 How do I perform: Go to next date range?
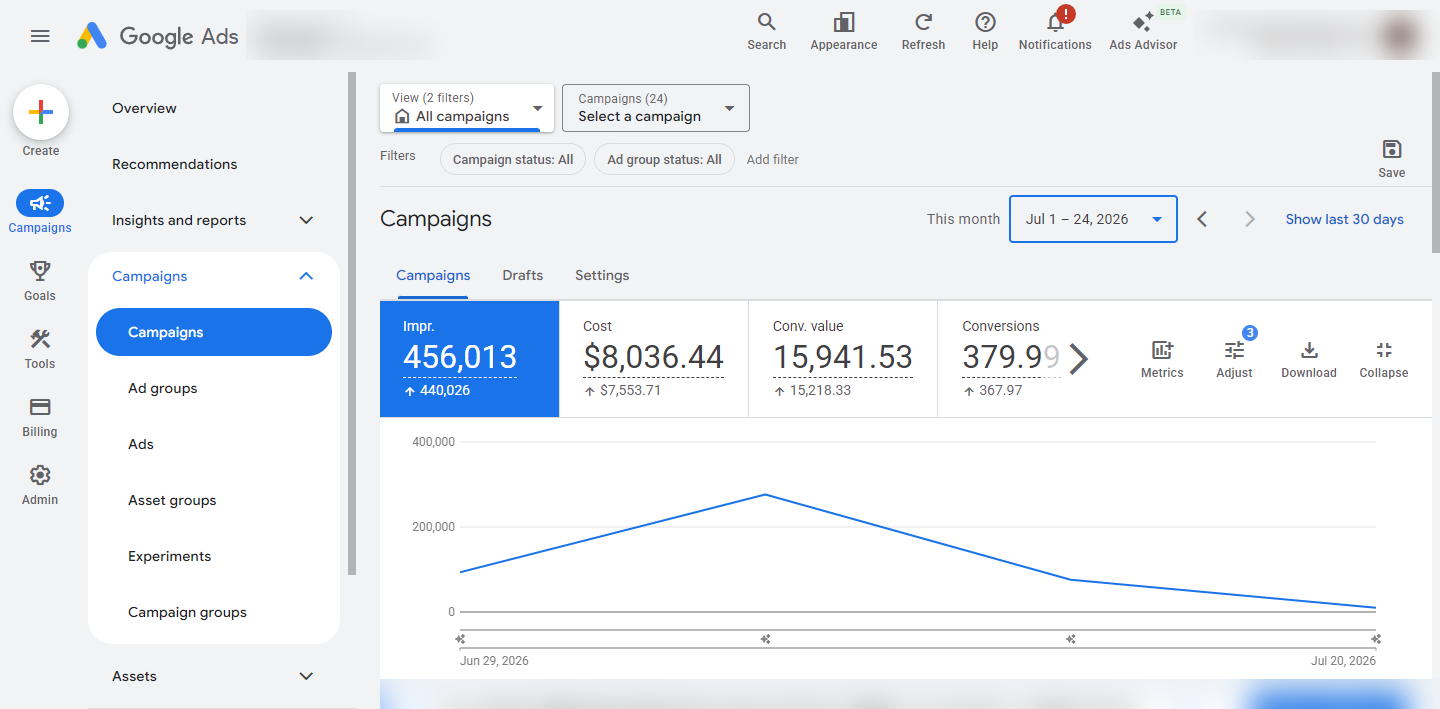tap(1249, 219)
